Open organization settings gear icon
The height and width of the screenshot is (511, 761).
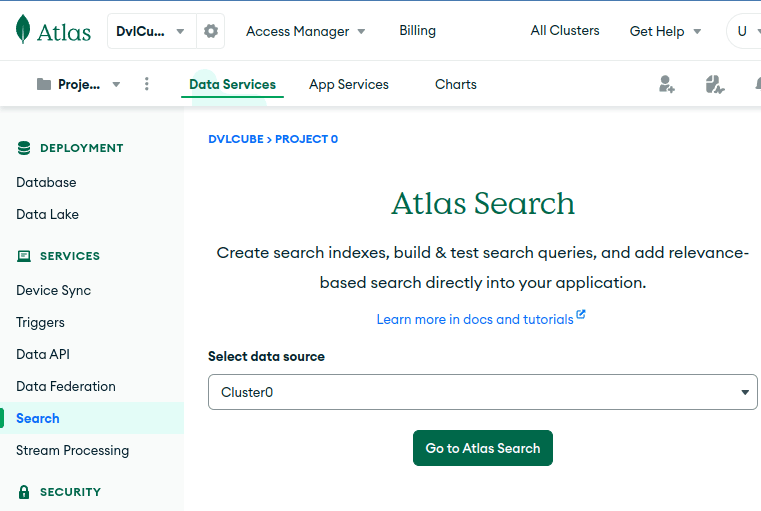click(x=210, y=31)
